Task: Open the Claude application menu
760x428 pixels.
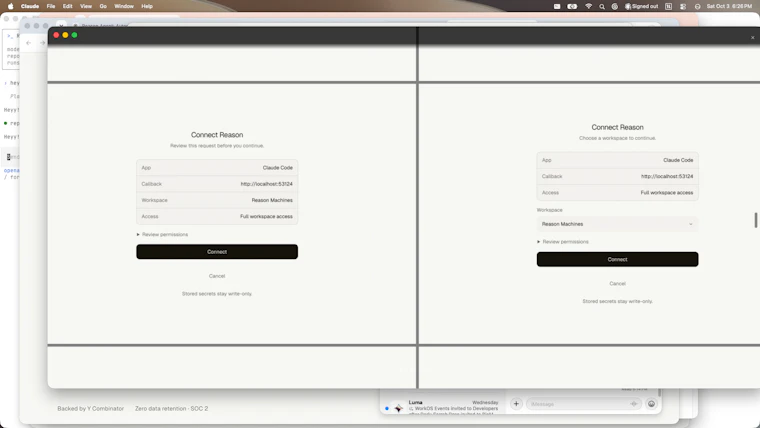Action: [x=30, y=6]
